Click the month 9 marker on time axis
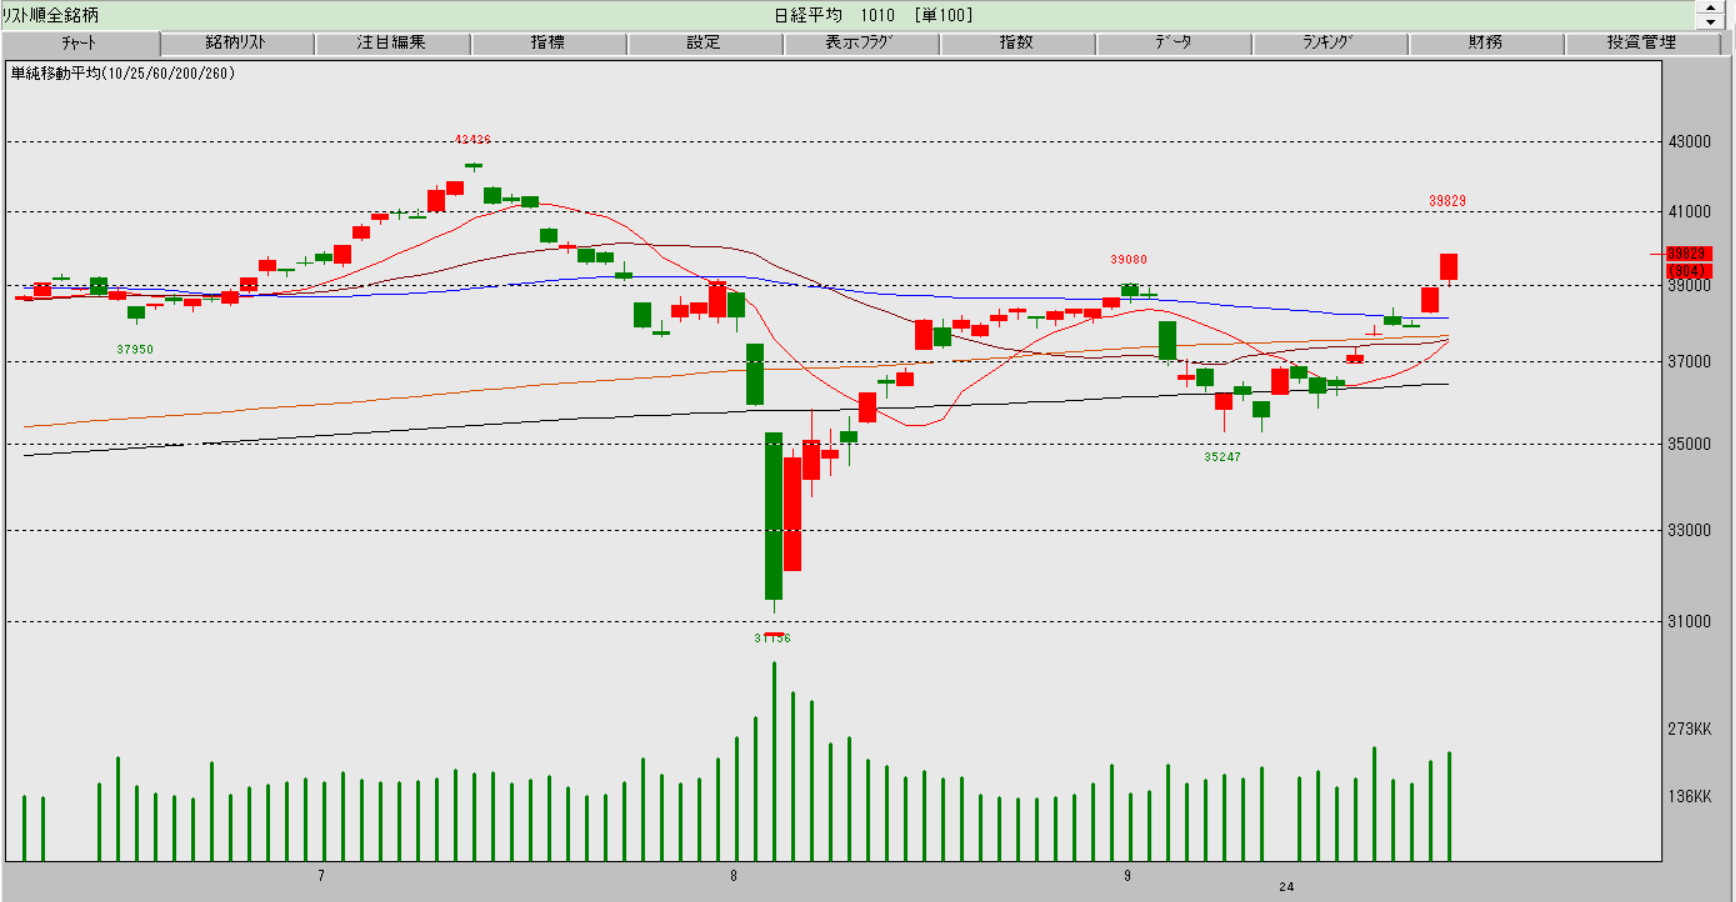Viewport: 1736px width, 902px height. click(x=1127, y=876)
